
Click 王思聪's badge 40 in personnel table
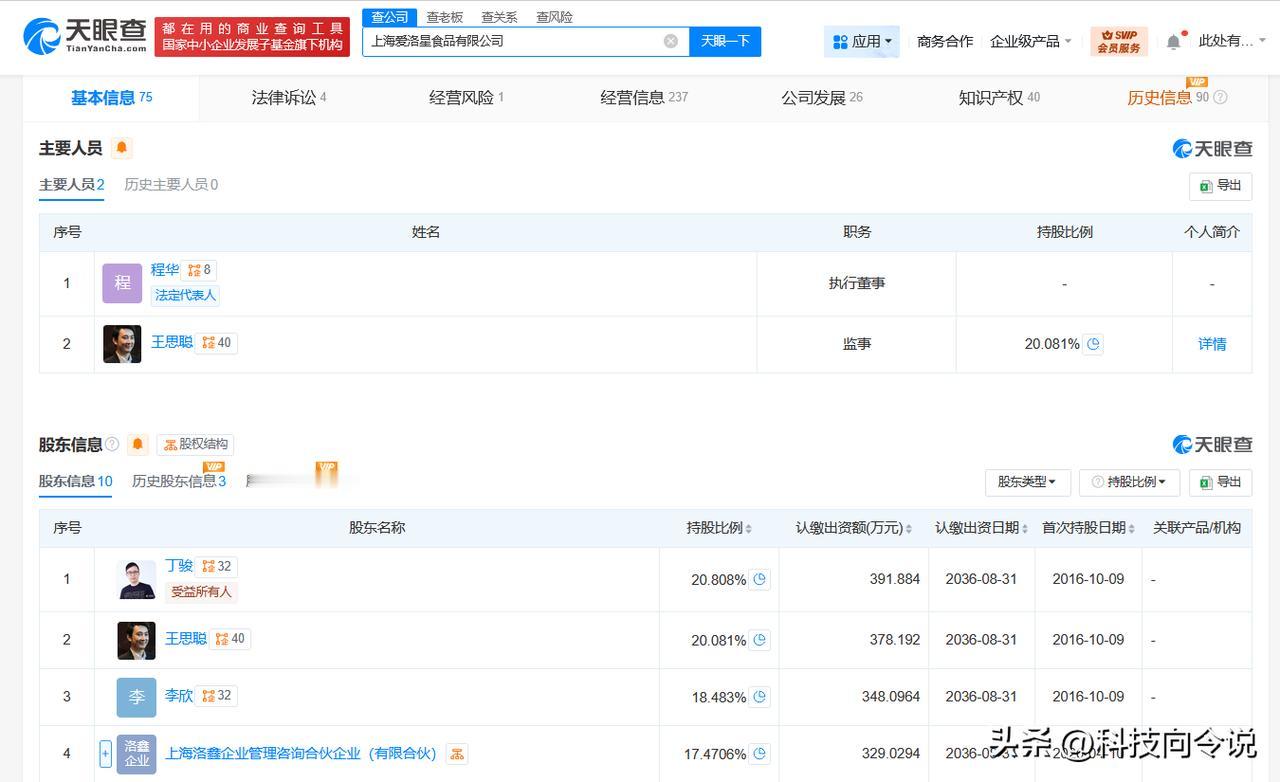coord(216,342)
